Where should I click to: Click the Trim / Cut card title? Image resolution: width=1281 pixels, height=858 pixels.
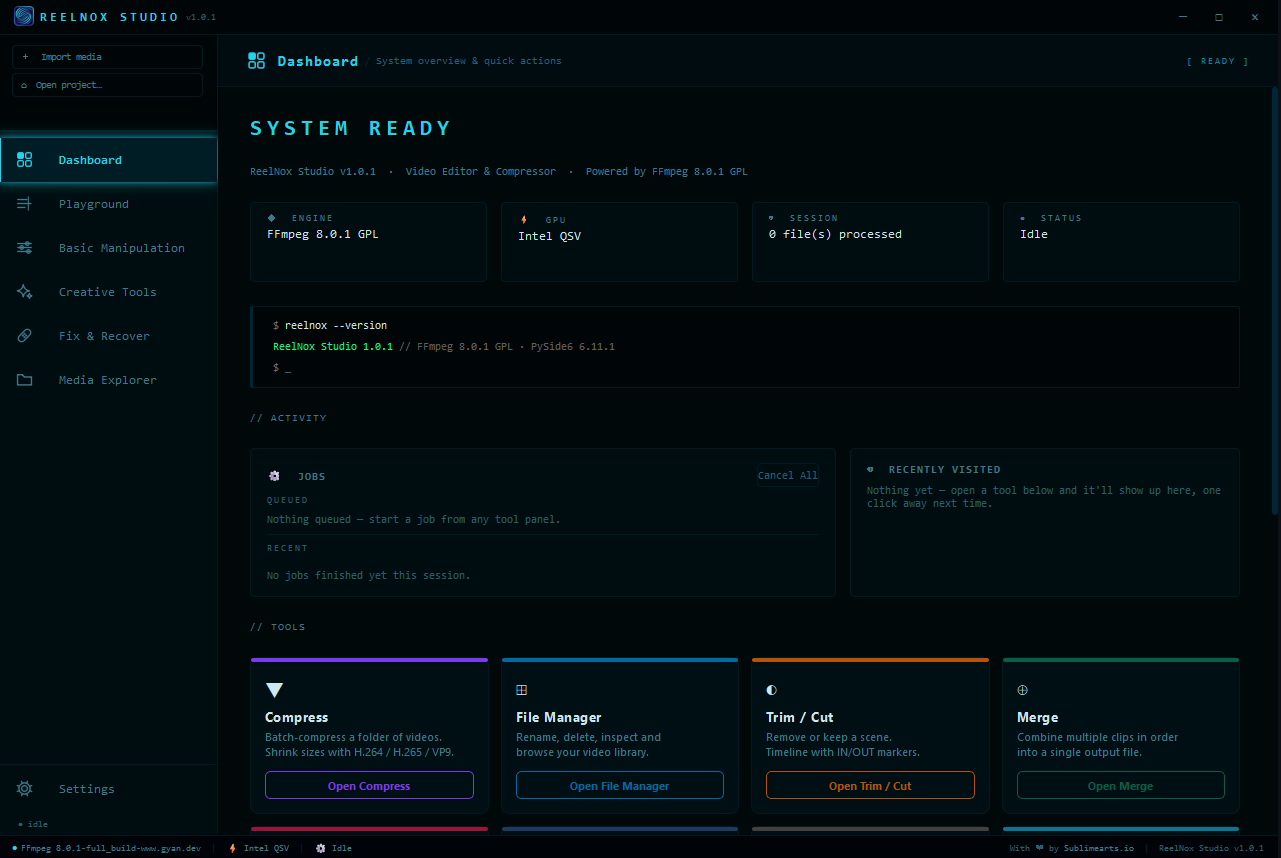click(x=799, y=717)
